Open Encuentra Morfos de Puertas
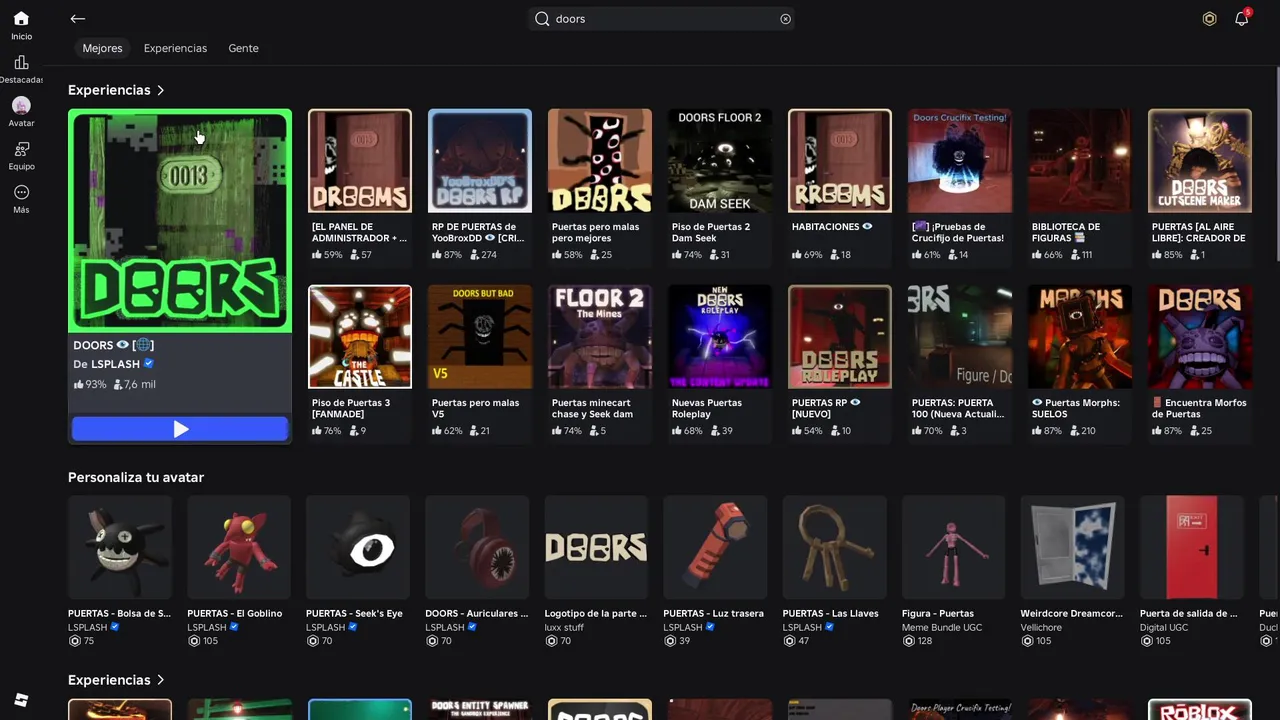 point(1200,362)
